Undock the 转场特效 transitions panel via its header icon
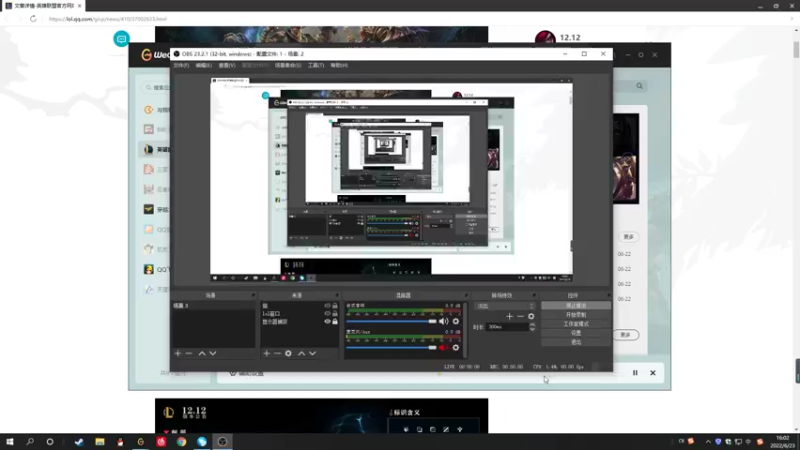This screenshot has height=450, width=800. click(534, 295)
